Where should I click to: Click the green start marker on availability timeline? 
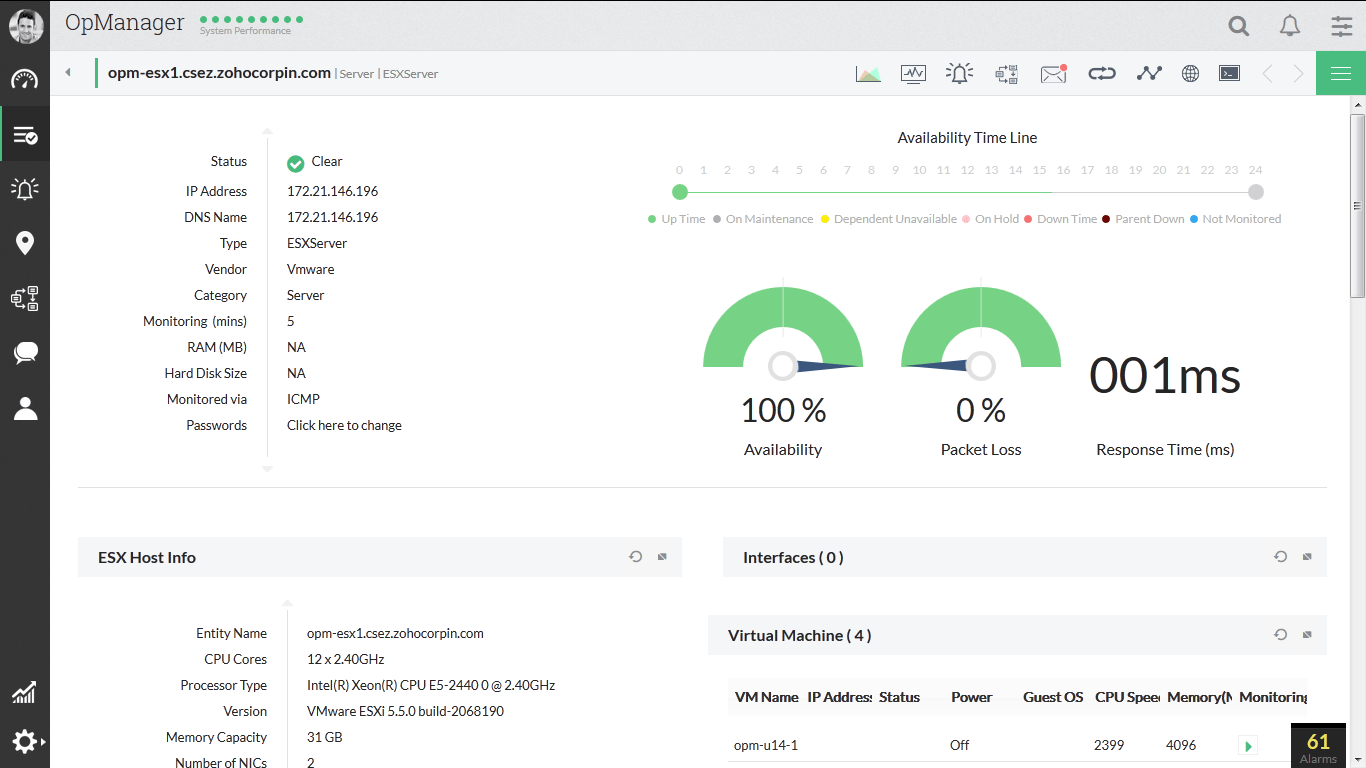click(680, 192)
